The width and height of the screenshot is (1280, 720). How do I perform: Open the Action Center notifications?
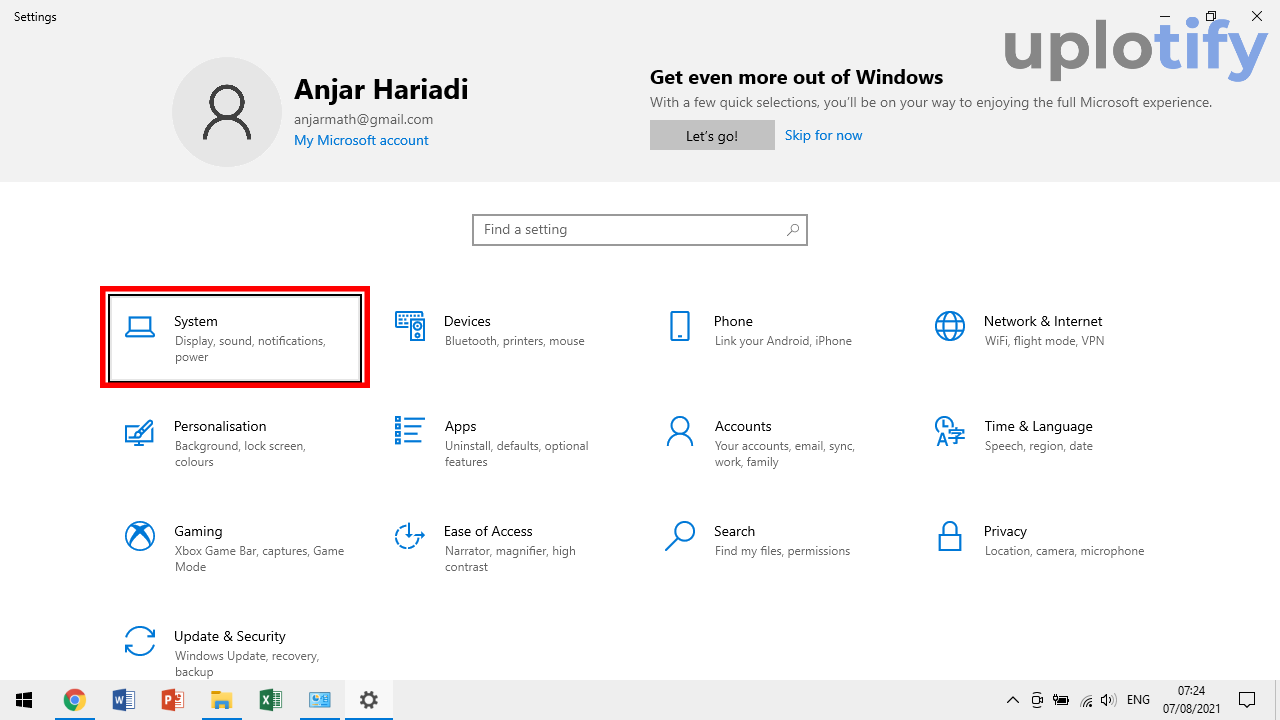point(1247,700)
